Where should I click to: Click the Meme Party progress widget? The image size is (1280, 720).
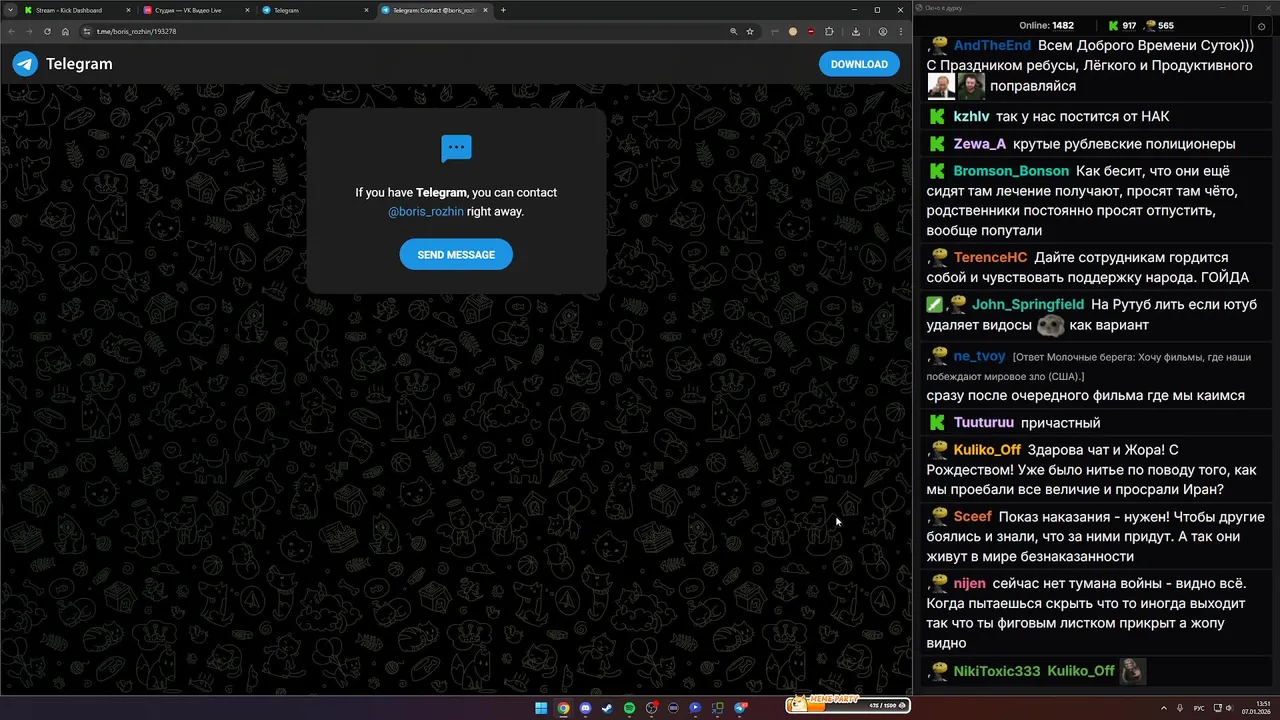(x=847, y=705)
